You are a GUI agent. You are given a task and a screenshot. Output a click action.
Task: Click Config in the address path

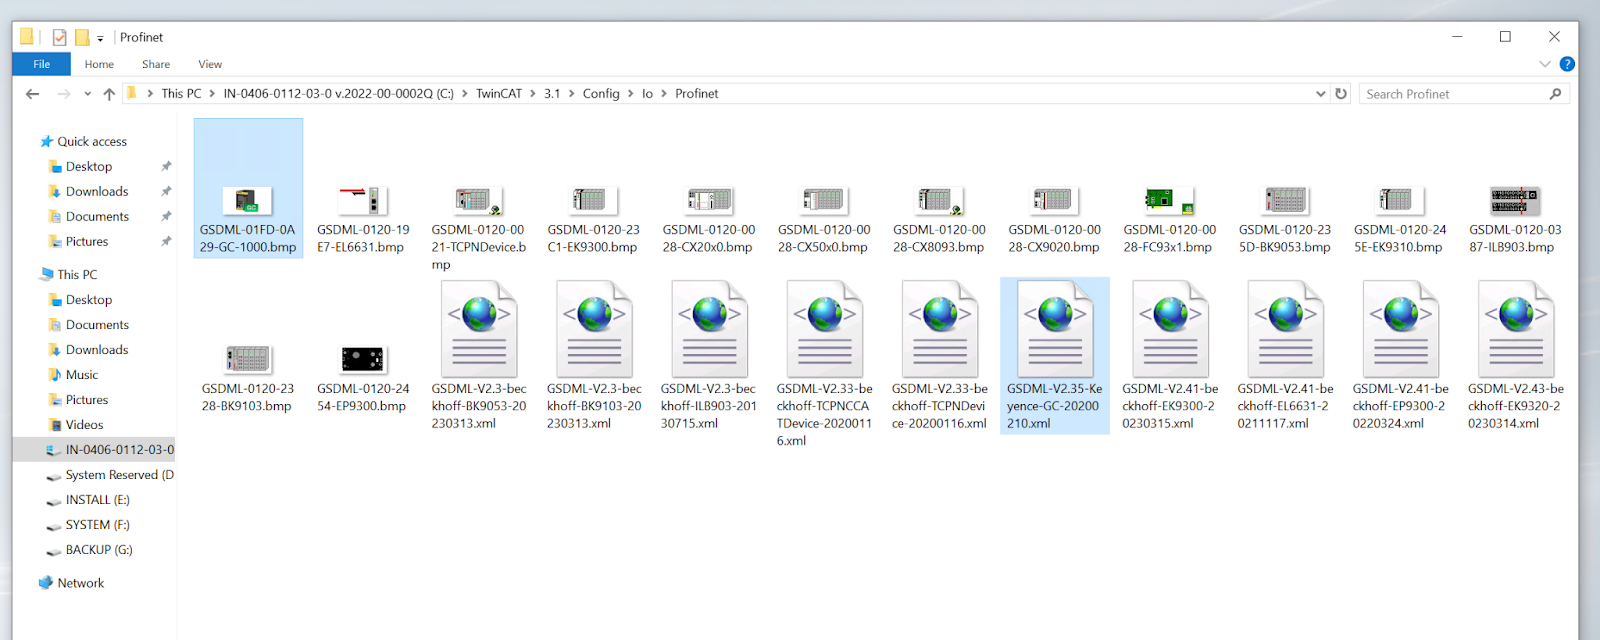(601, 94)
